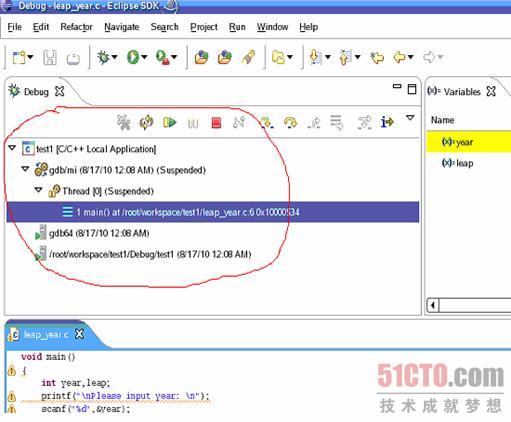
Task: Click the first Open Type folder icon
Action: click(x=201, y=57)
